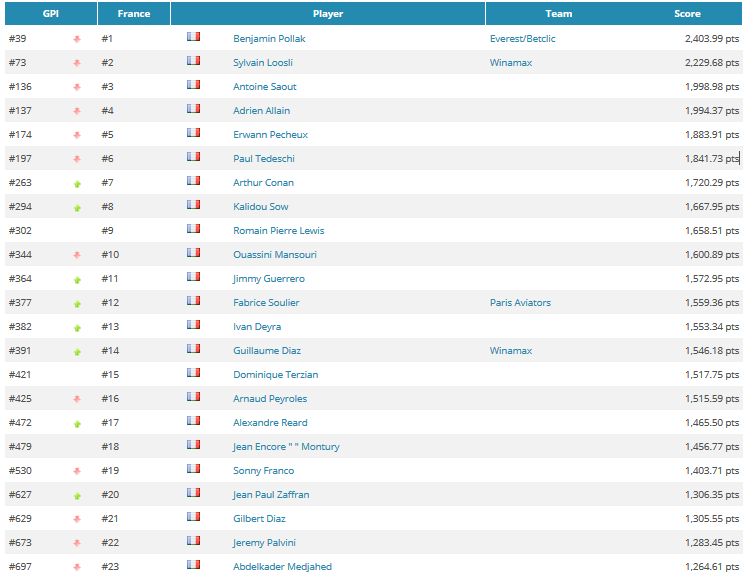Click the green up arrow in row #364
The width and height of the screenshot is (755, 577).
[x=77, y=279]
